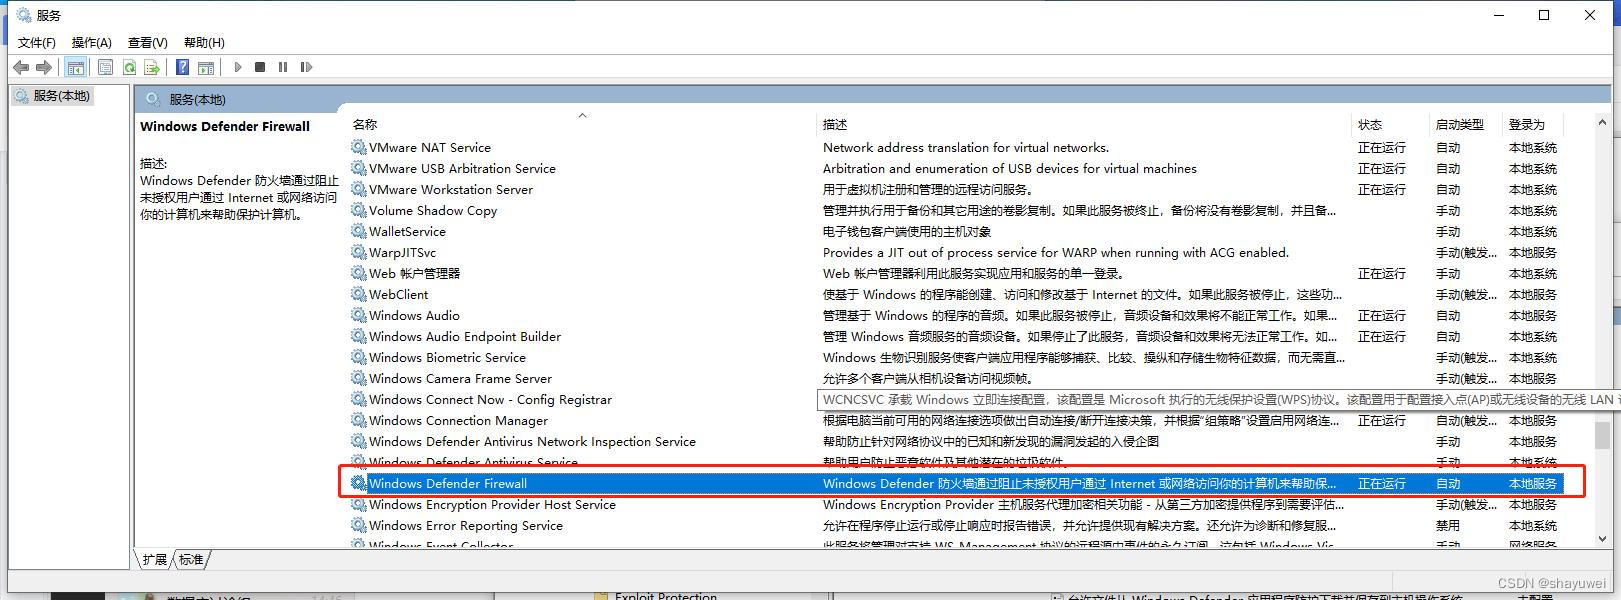
Task: Open the 操作(A) menu
Action: tap(92, 42)
